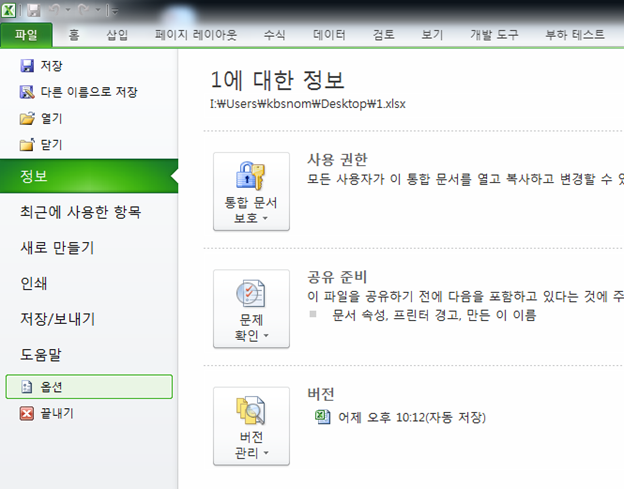Choose 닫기 (Close) in backstage menu
This screenshot has height=489, width=624.
pos(52,144)
